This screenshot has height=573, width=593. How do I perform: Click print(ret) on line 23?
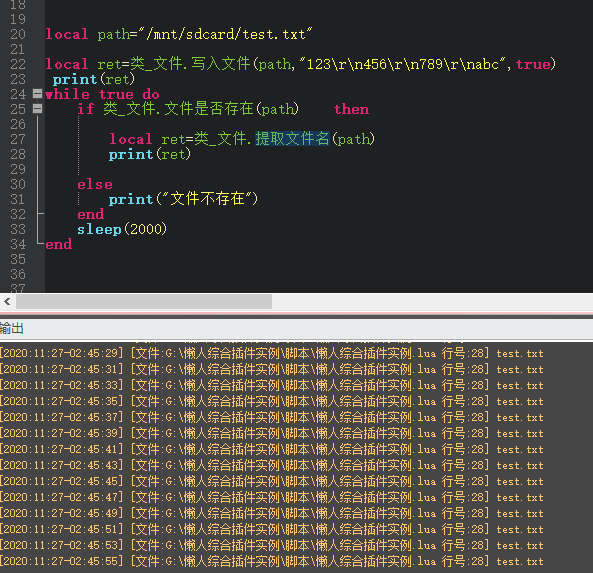click(x=94, y=79)
